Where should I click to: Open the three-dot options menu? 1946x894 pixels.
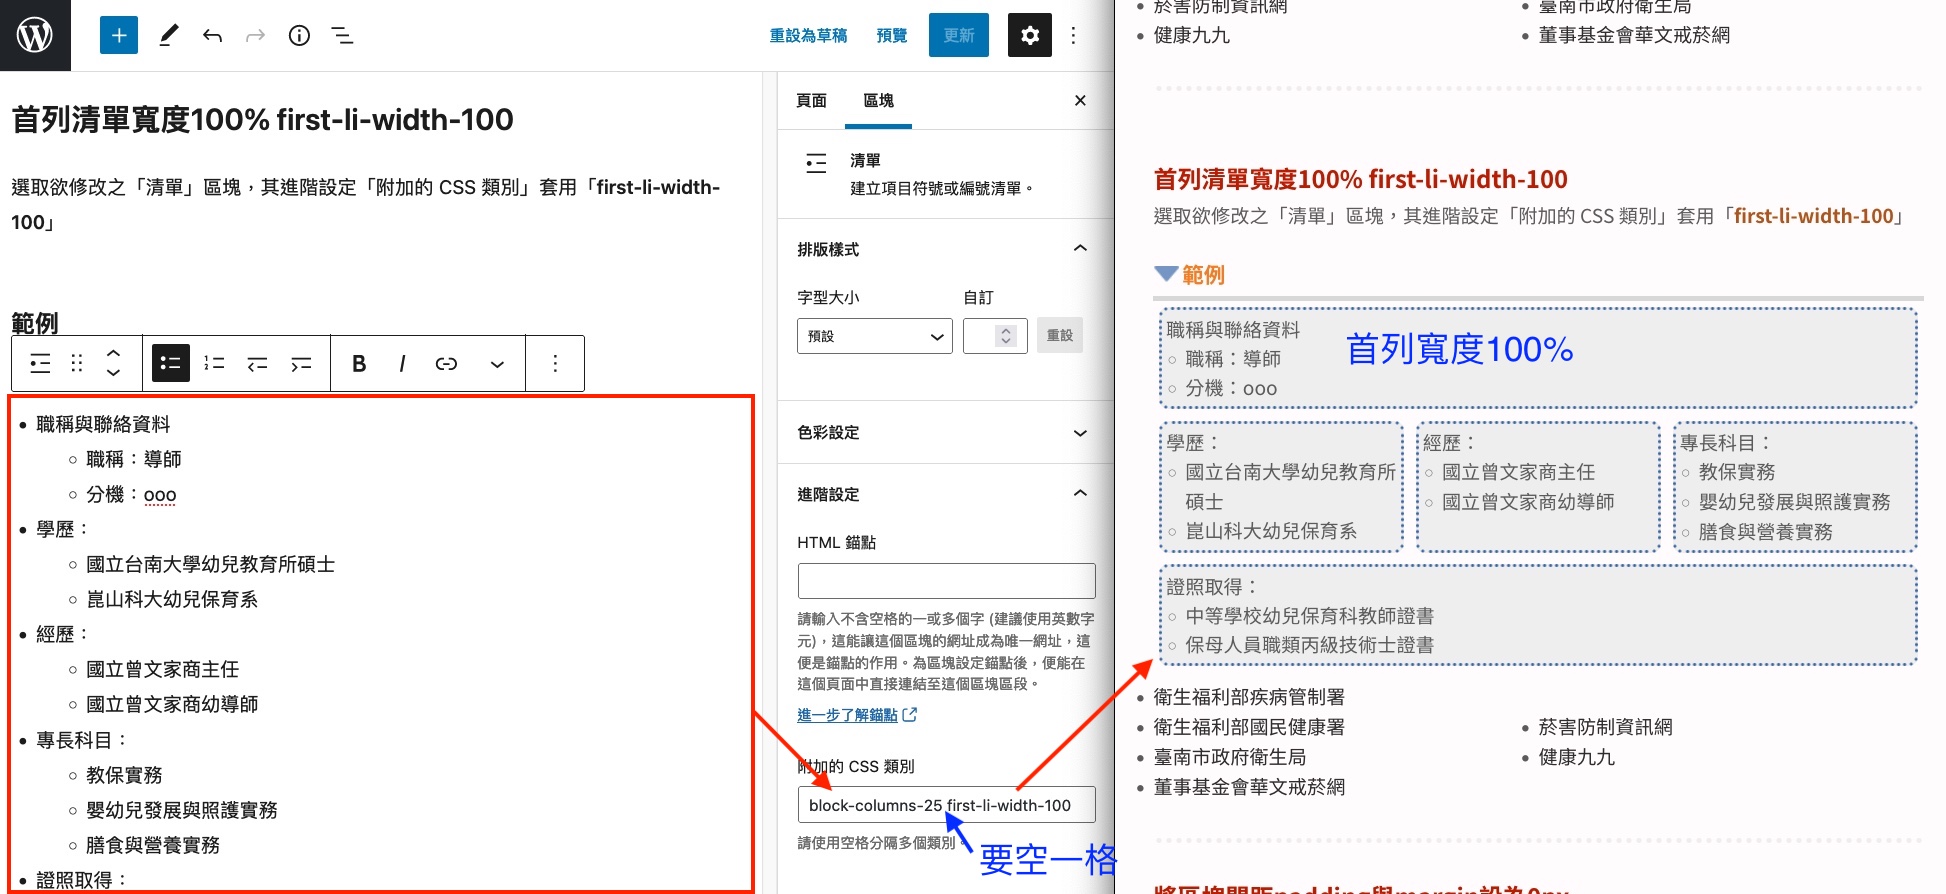(x=1074, y=36)
